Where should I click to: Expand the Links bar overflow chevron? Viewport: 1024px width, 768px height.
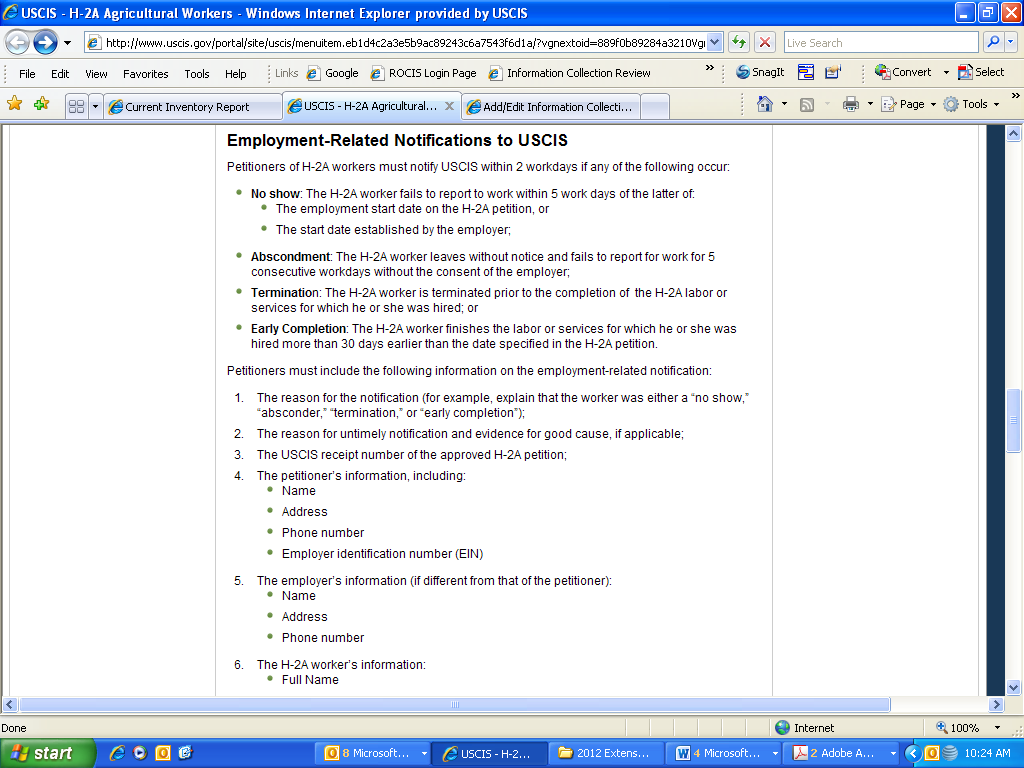click(710, 68)
